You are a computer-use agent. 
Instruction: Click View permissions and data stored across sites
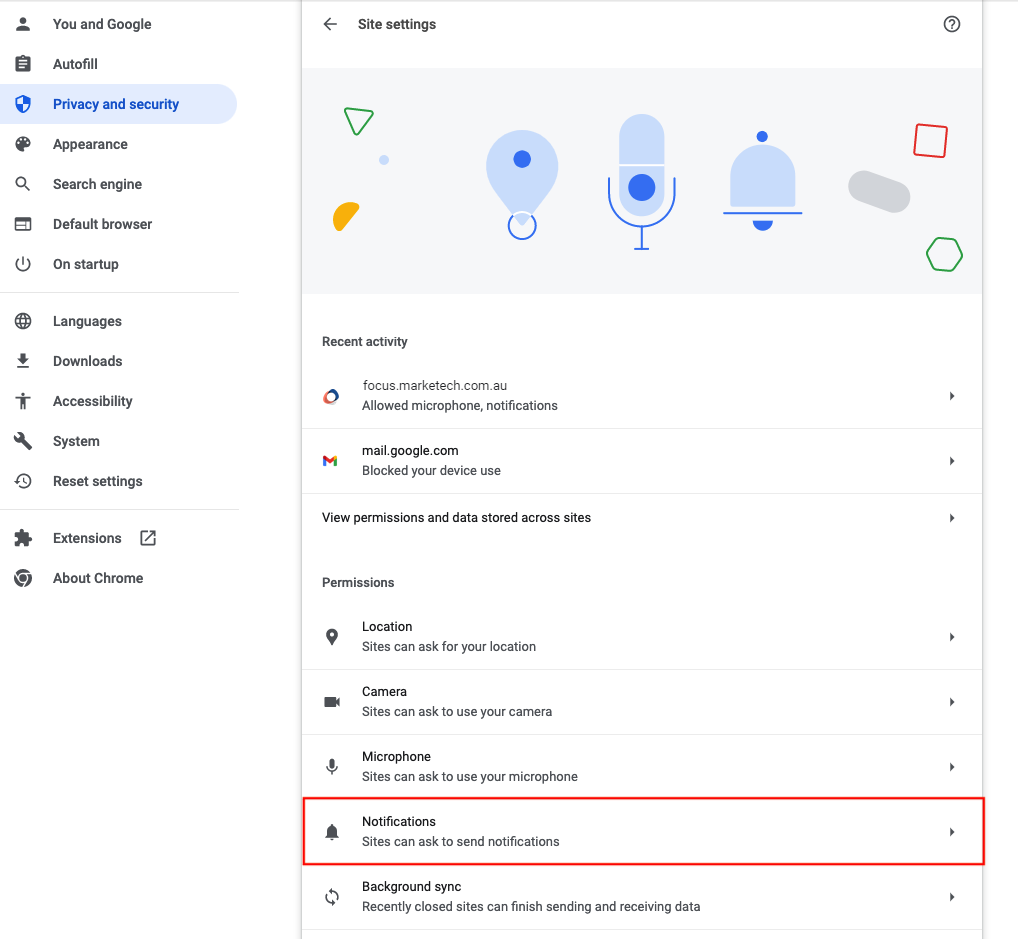(456, 518)
